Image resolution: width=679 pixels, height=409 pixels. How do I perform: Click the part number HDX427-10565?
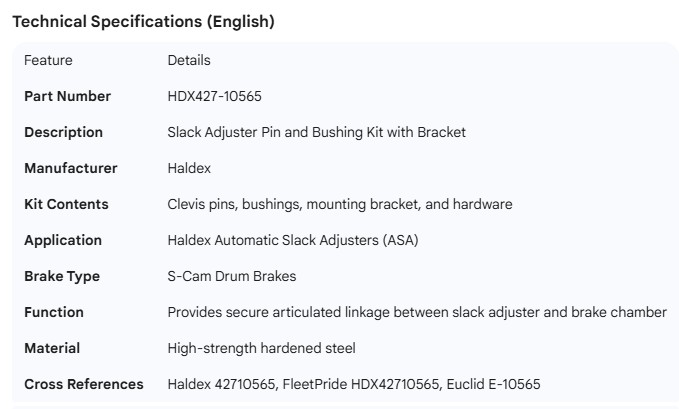(x=215, y=96)
